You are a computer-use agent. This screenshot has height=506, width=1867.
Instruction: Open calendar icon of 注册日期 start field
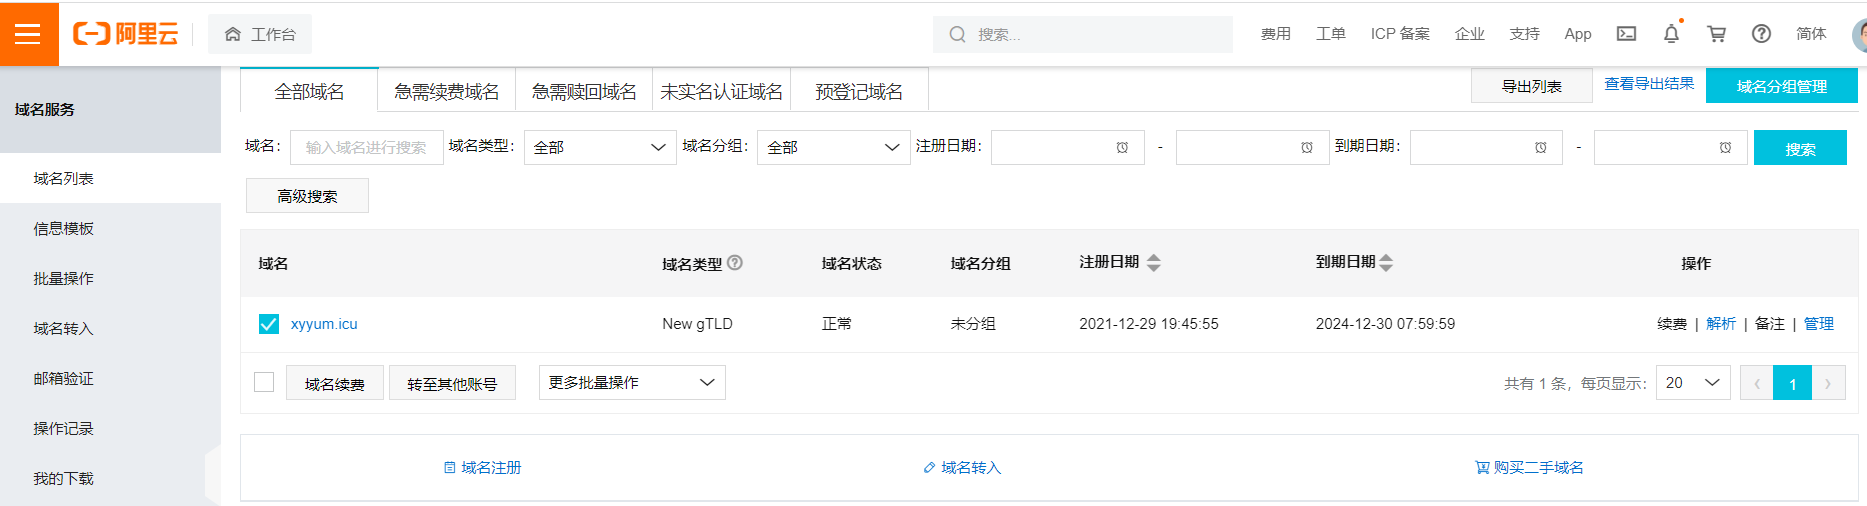[x=1122, y=148]
